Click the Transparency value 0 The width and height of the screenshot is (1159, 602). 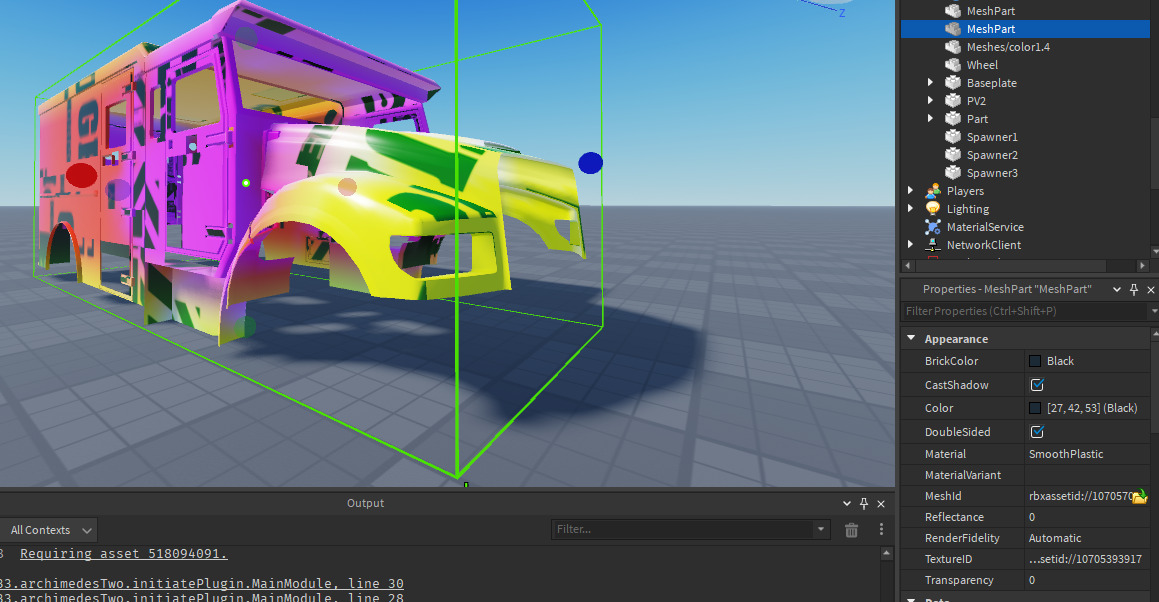(x=1032, y=581)
